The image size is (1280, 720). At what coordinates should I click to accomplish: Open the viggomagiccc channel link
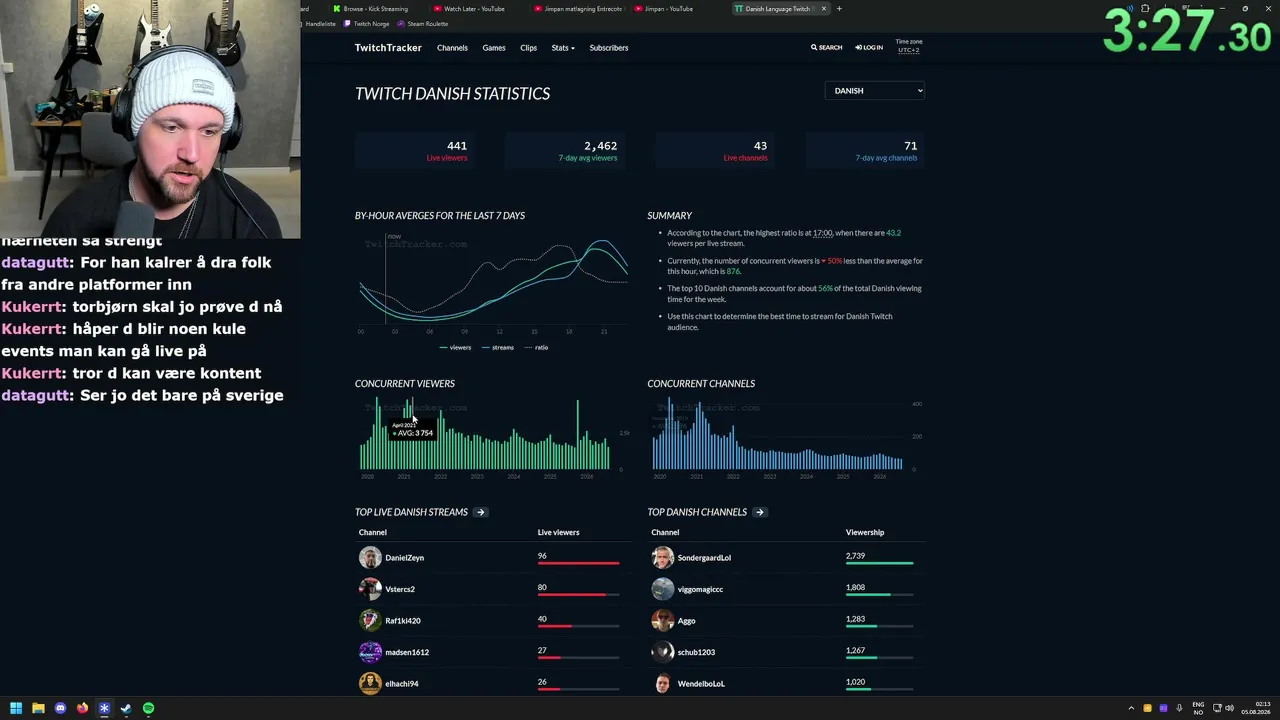pos(700,590)
